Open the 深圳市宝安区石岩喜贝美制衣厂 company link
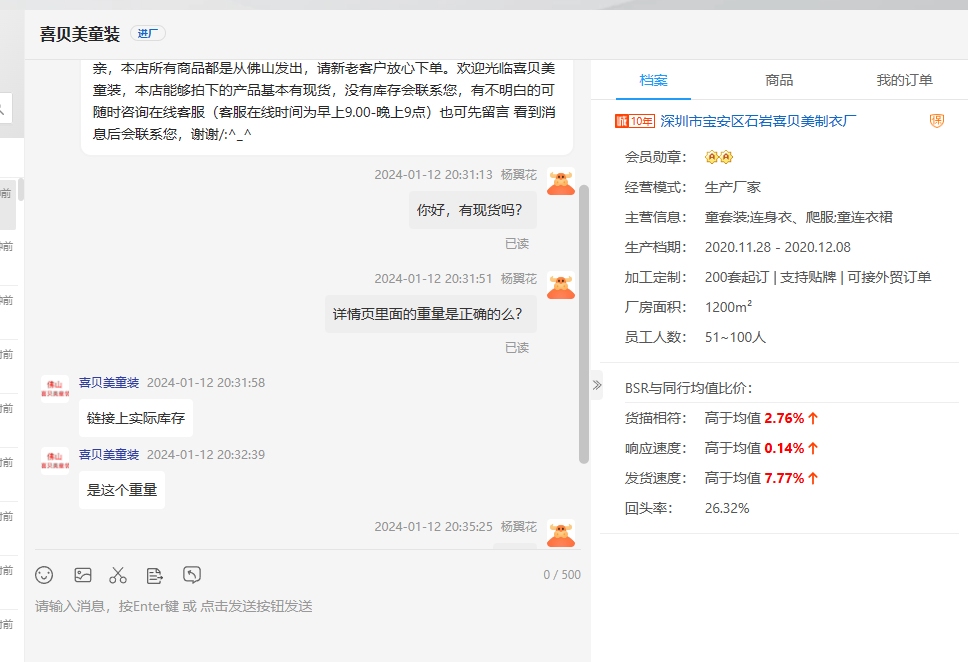Image resolution: width=968 pixels, height=662 pixels. 758,122
